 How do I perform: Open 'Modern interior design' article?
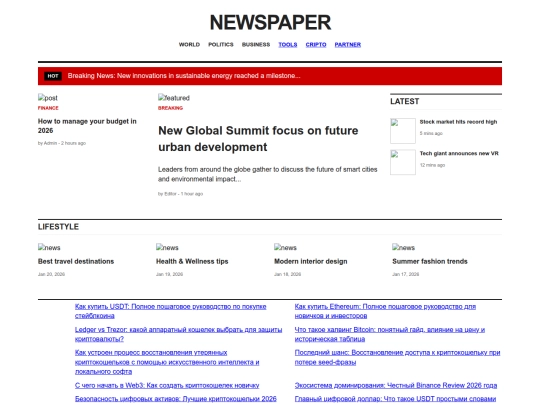click(x=311, y=261)
